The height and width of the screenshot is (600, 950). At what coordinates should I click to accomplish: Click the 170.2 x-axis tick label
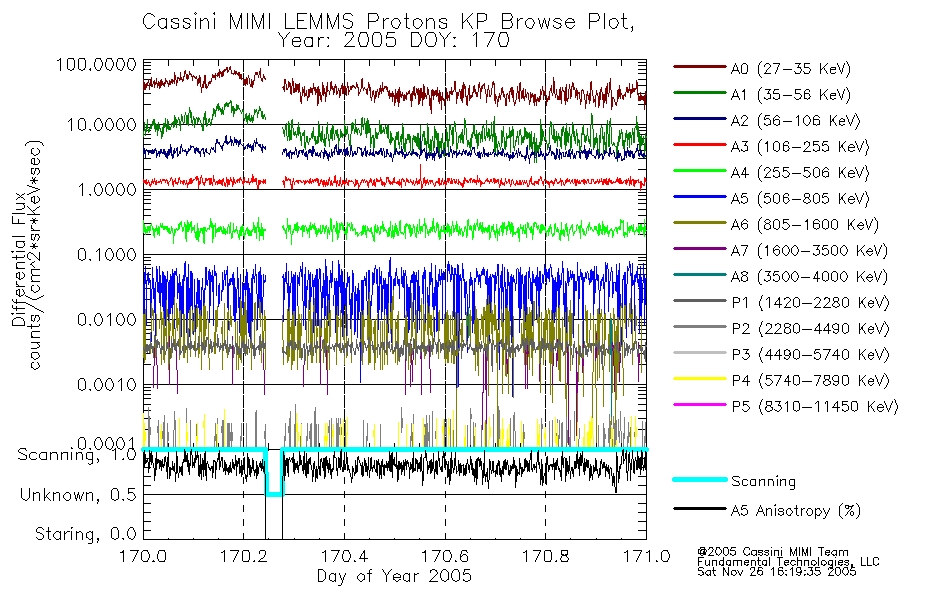(244, 556)
